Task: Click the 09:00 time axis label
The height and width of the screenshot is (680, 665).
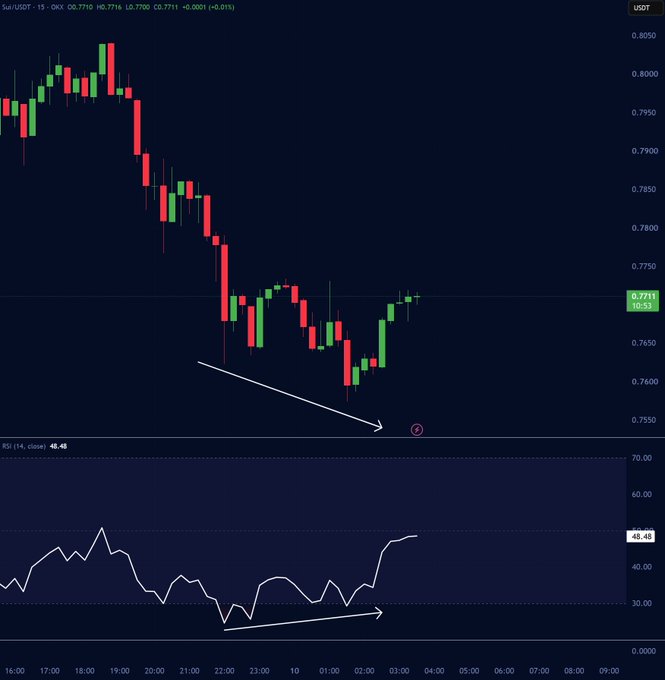Action: 609,671
